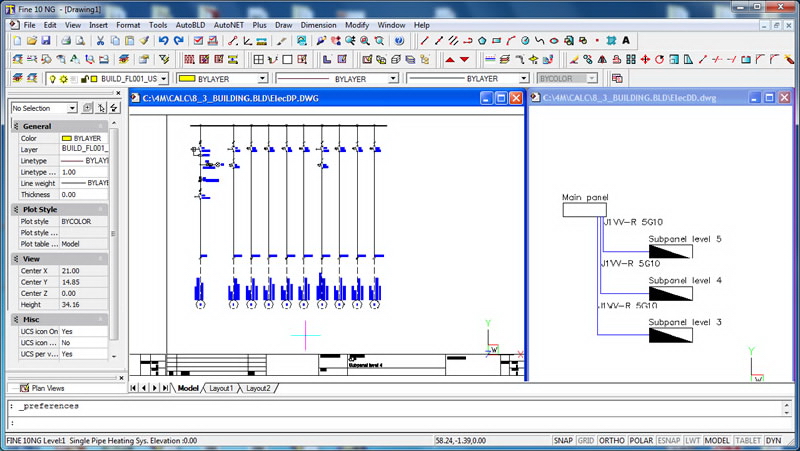Toggle SNAP mode in status bar
This screenshot has height=451, width=800.
click(x=562, y=440)
